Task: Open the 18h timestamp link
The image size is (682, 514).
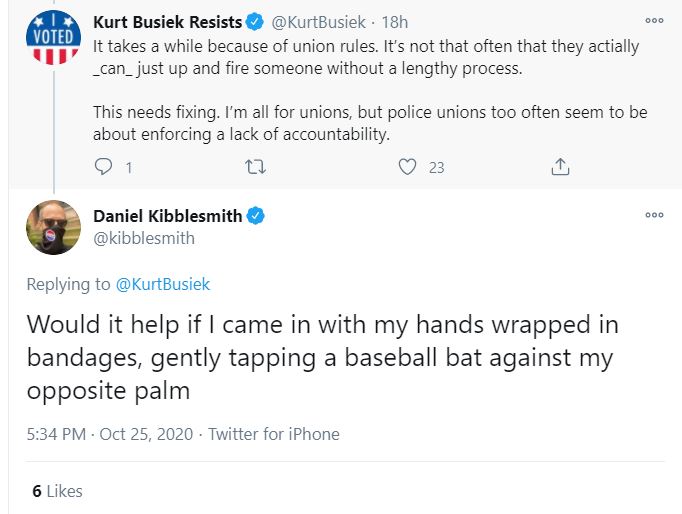Action: click(x=395, y=22)
